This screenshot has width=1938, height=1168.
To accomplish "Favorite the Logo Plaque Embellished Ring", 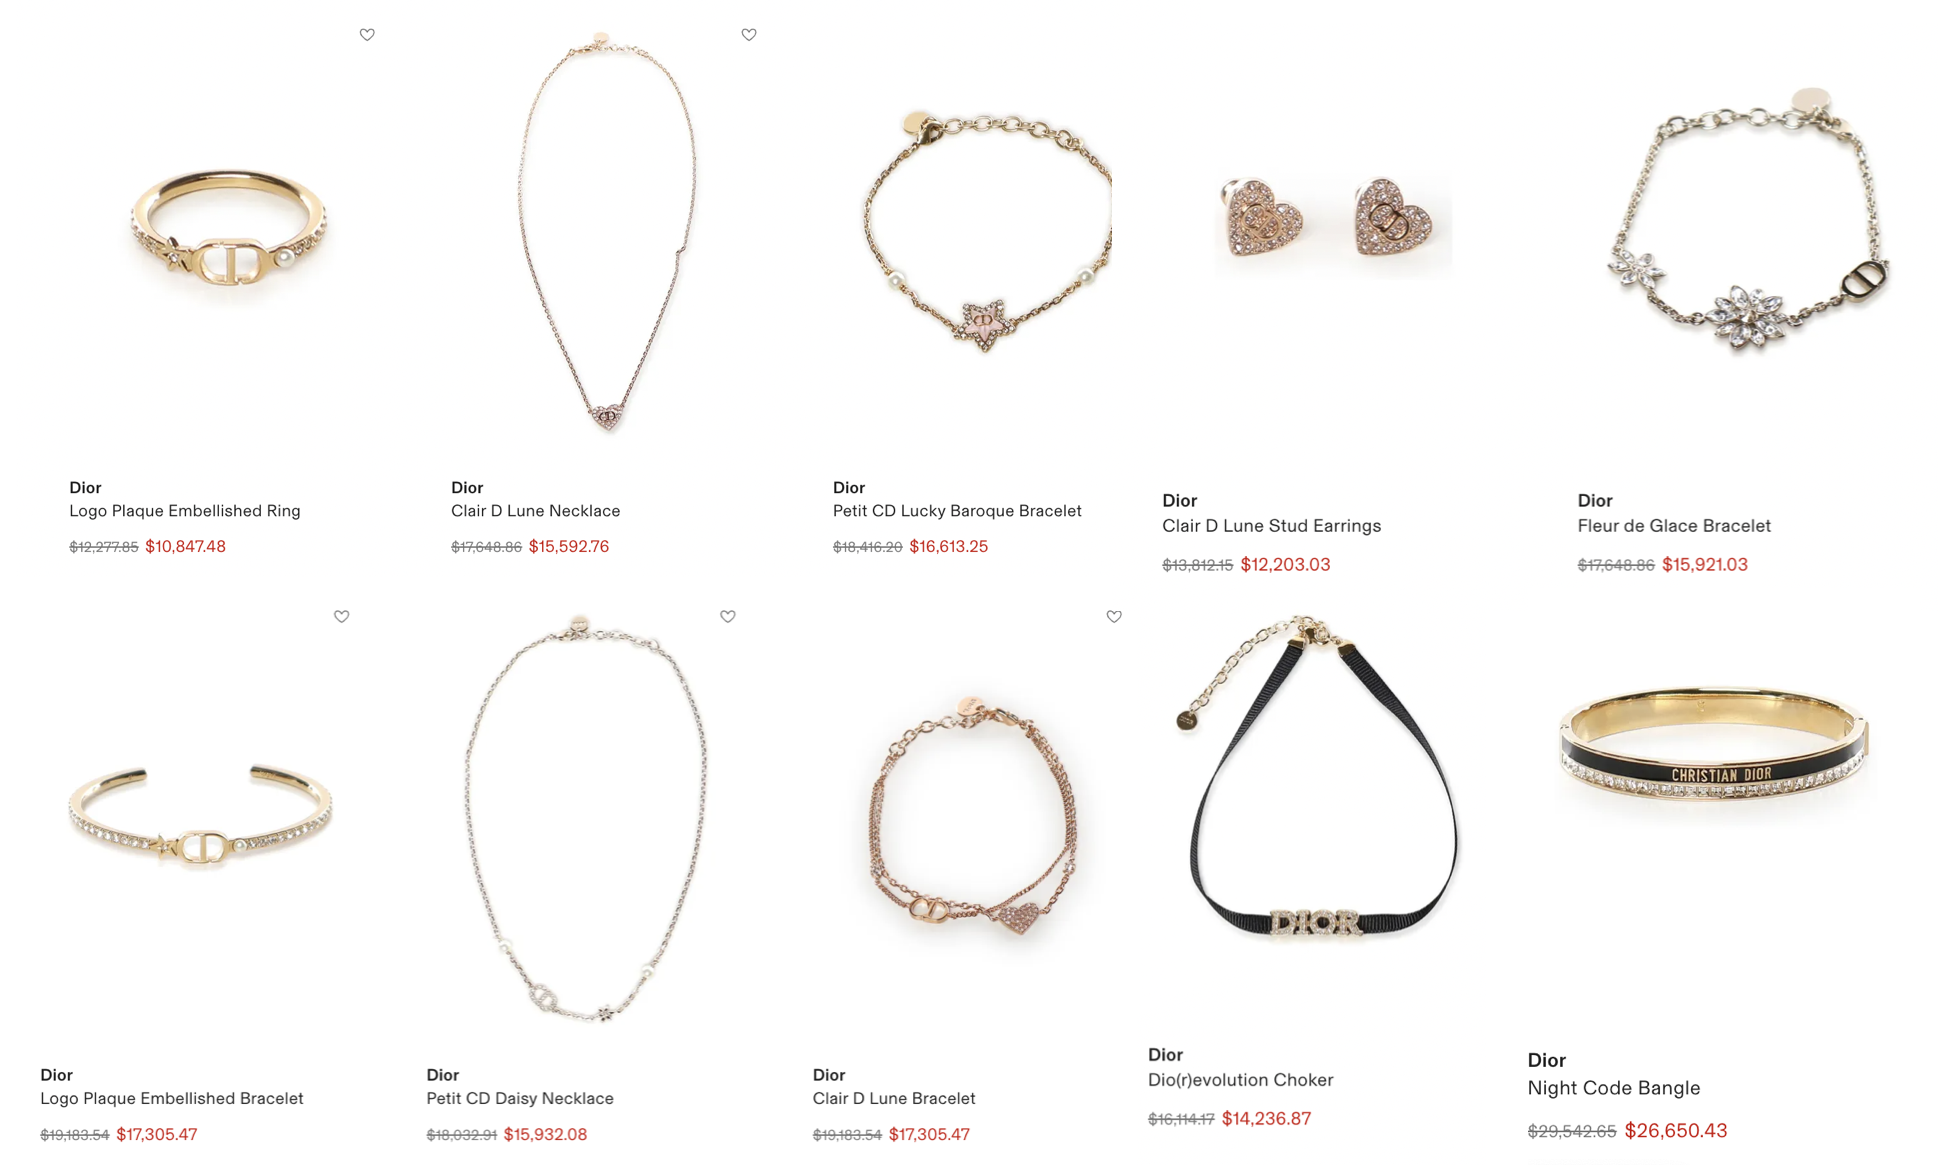I will (x=367, y=35).
